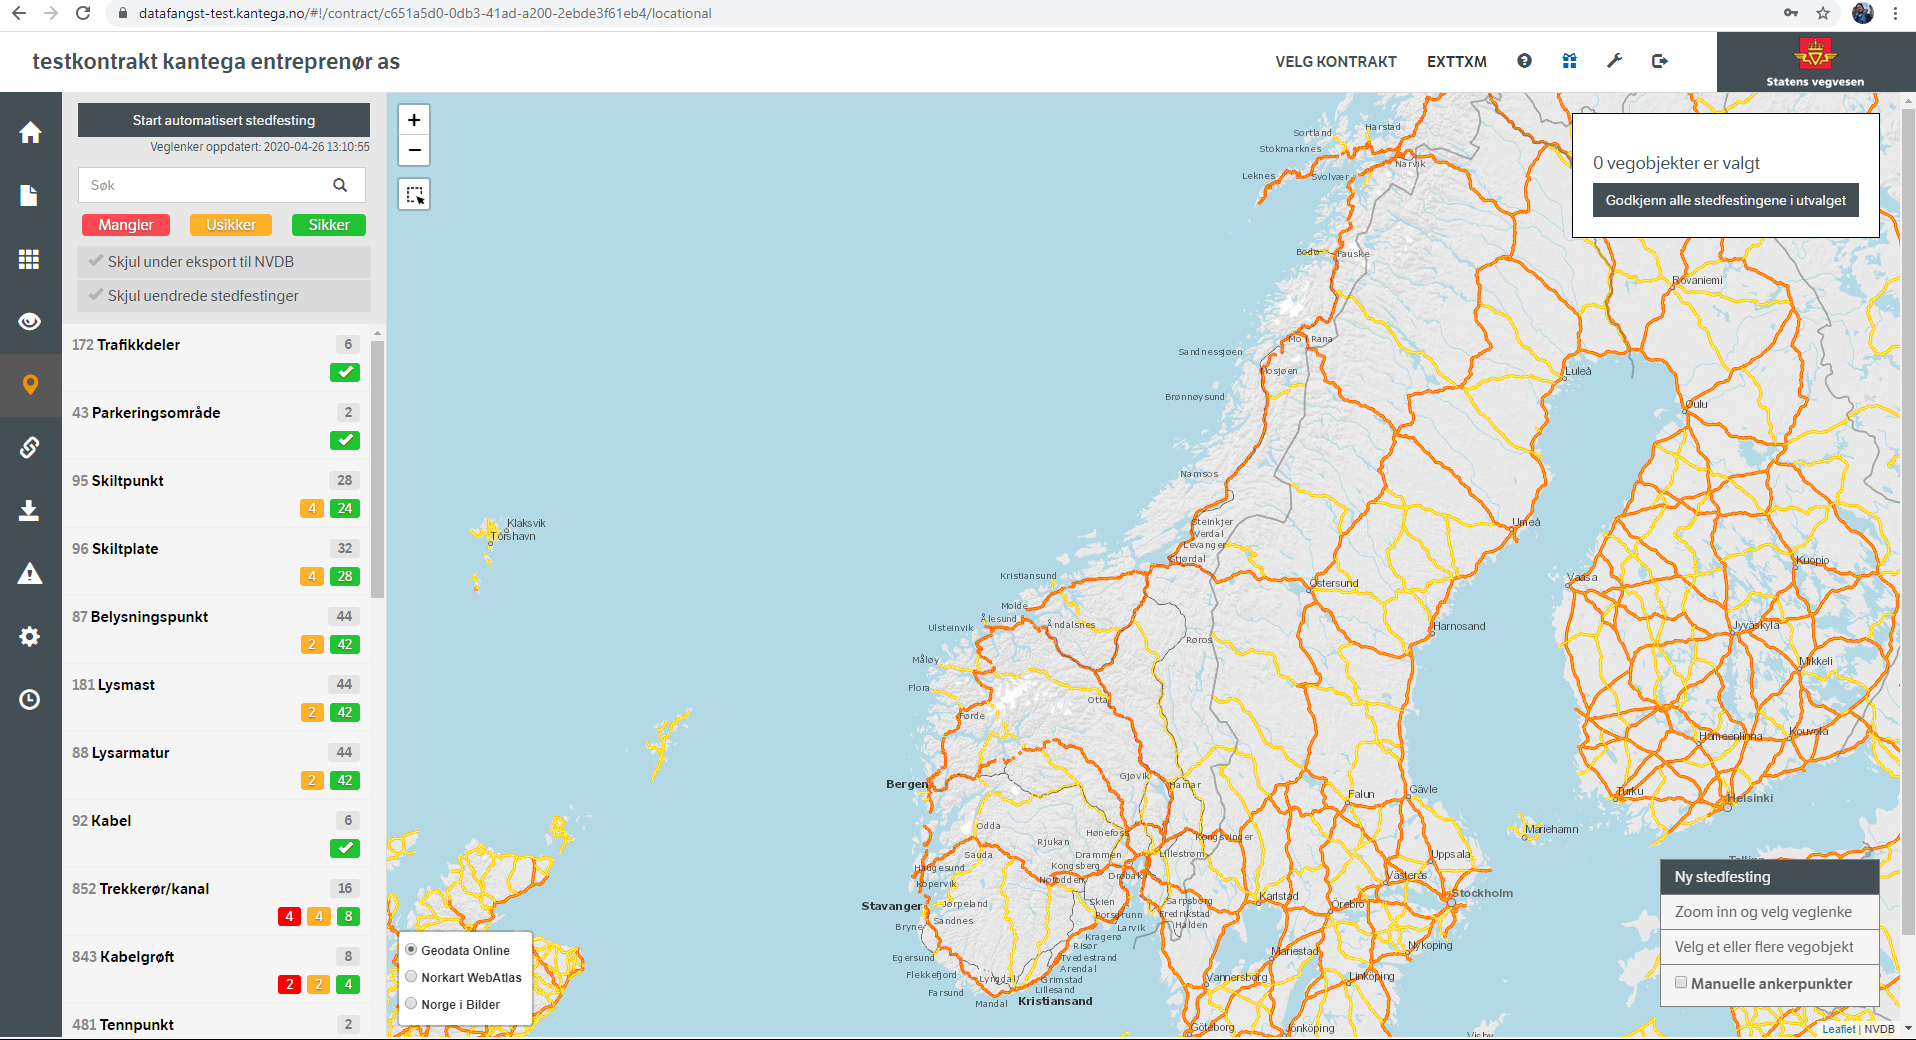The image size is (1916, 1040).
Task: Expand the 96 Skiltplate row
Action: point(216,562)
